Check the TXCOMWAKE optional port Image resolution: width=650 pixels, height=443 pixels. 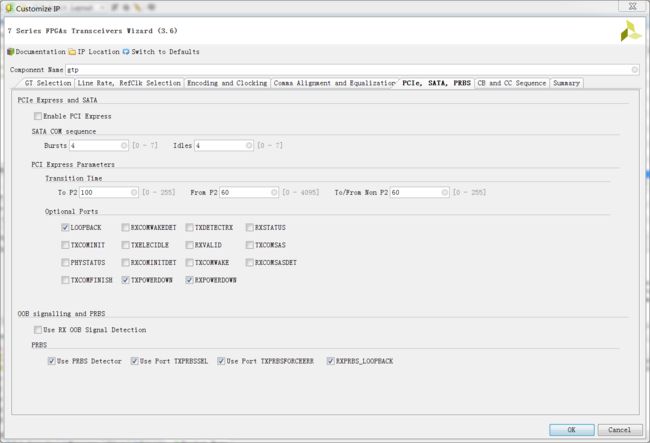189,262
